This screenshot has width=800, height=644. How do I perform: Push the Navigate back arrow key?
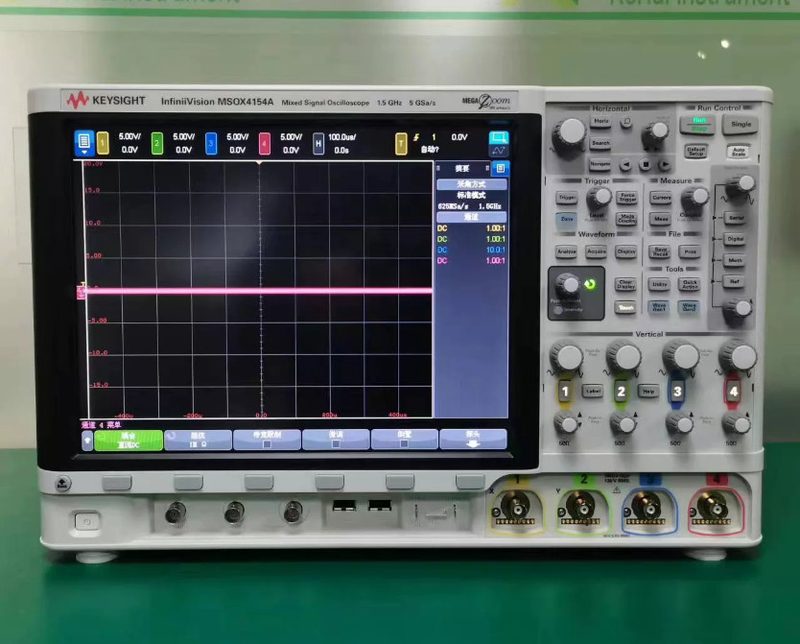(x=626, y=165)
